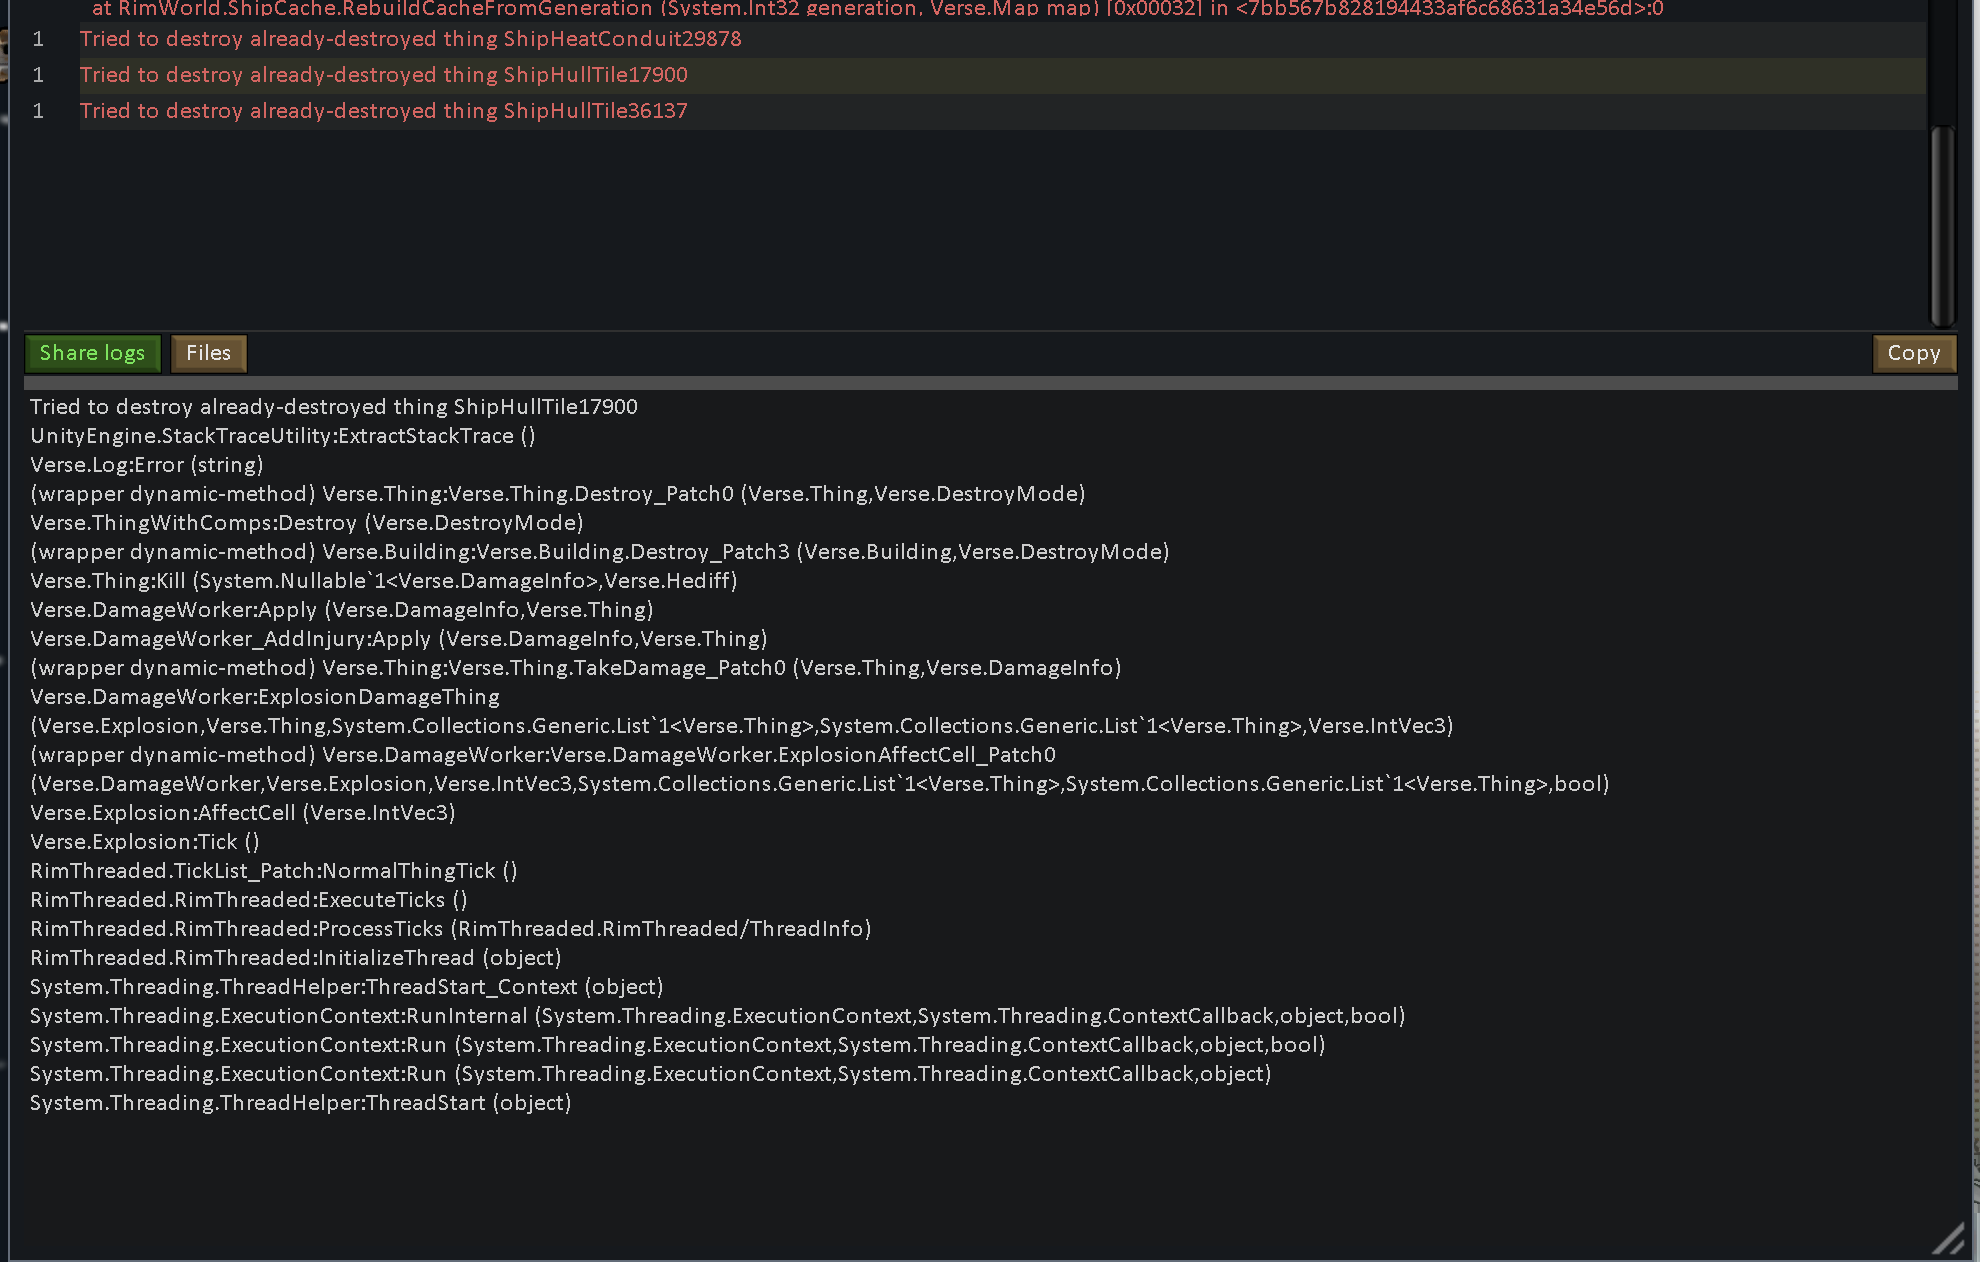
Task: Click count number beside ShipHeatConduit29878 entry
Action: point(38,39)
